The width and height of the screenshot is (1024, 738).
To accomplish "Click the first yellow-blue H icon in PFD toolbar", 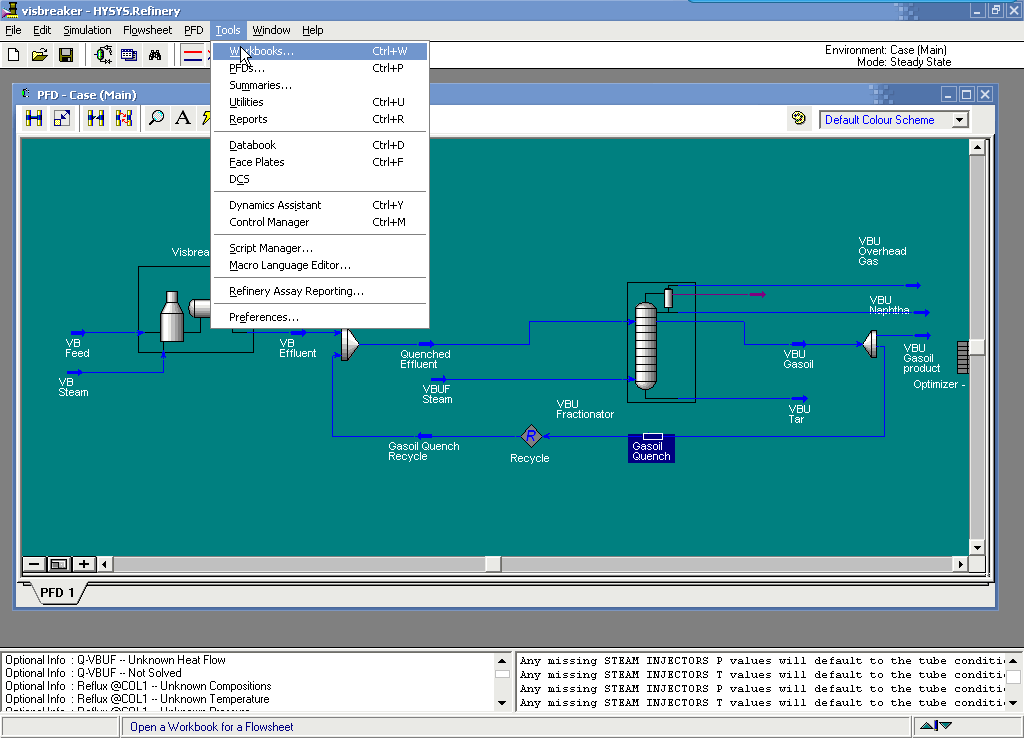I will coord(34,118).
